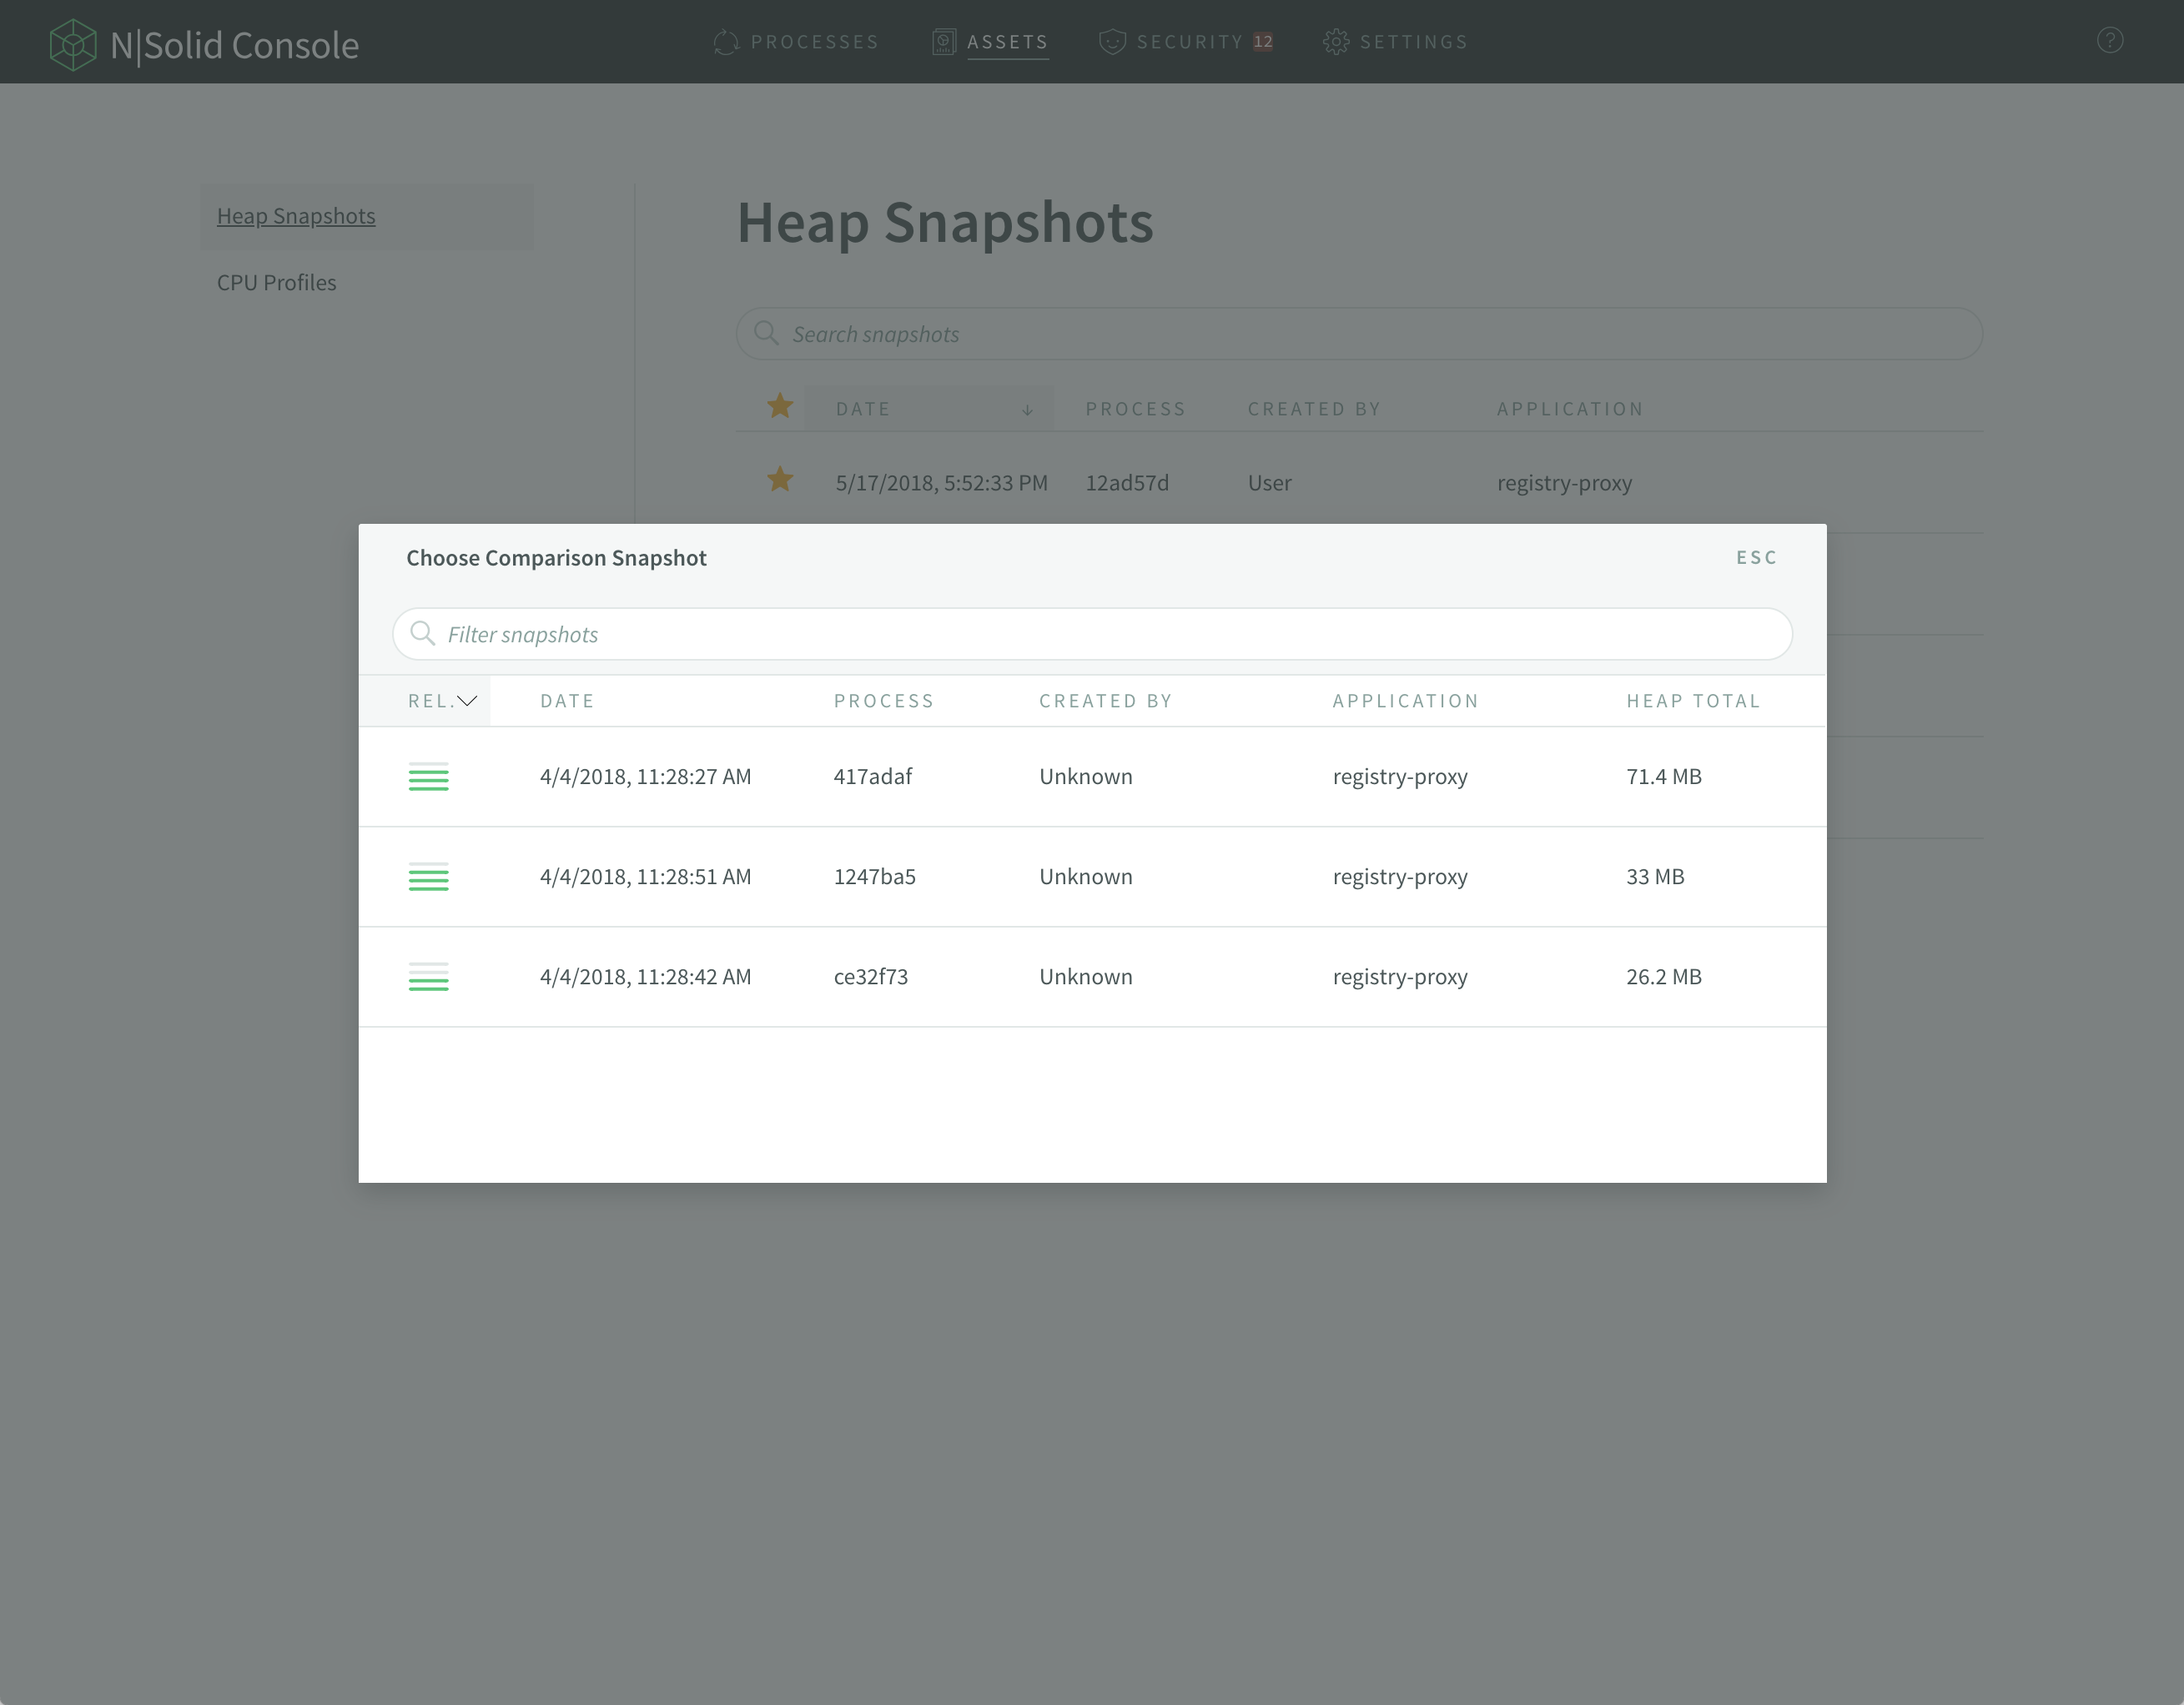Click heap total 71.4 MB
Viewport: 2184px width, 1705px height.
(1664, 777)
